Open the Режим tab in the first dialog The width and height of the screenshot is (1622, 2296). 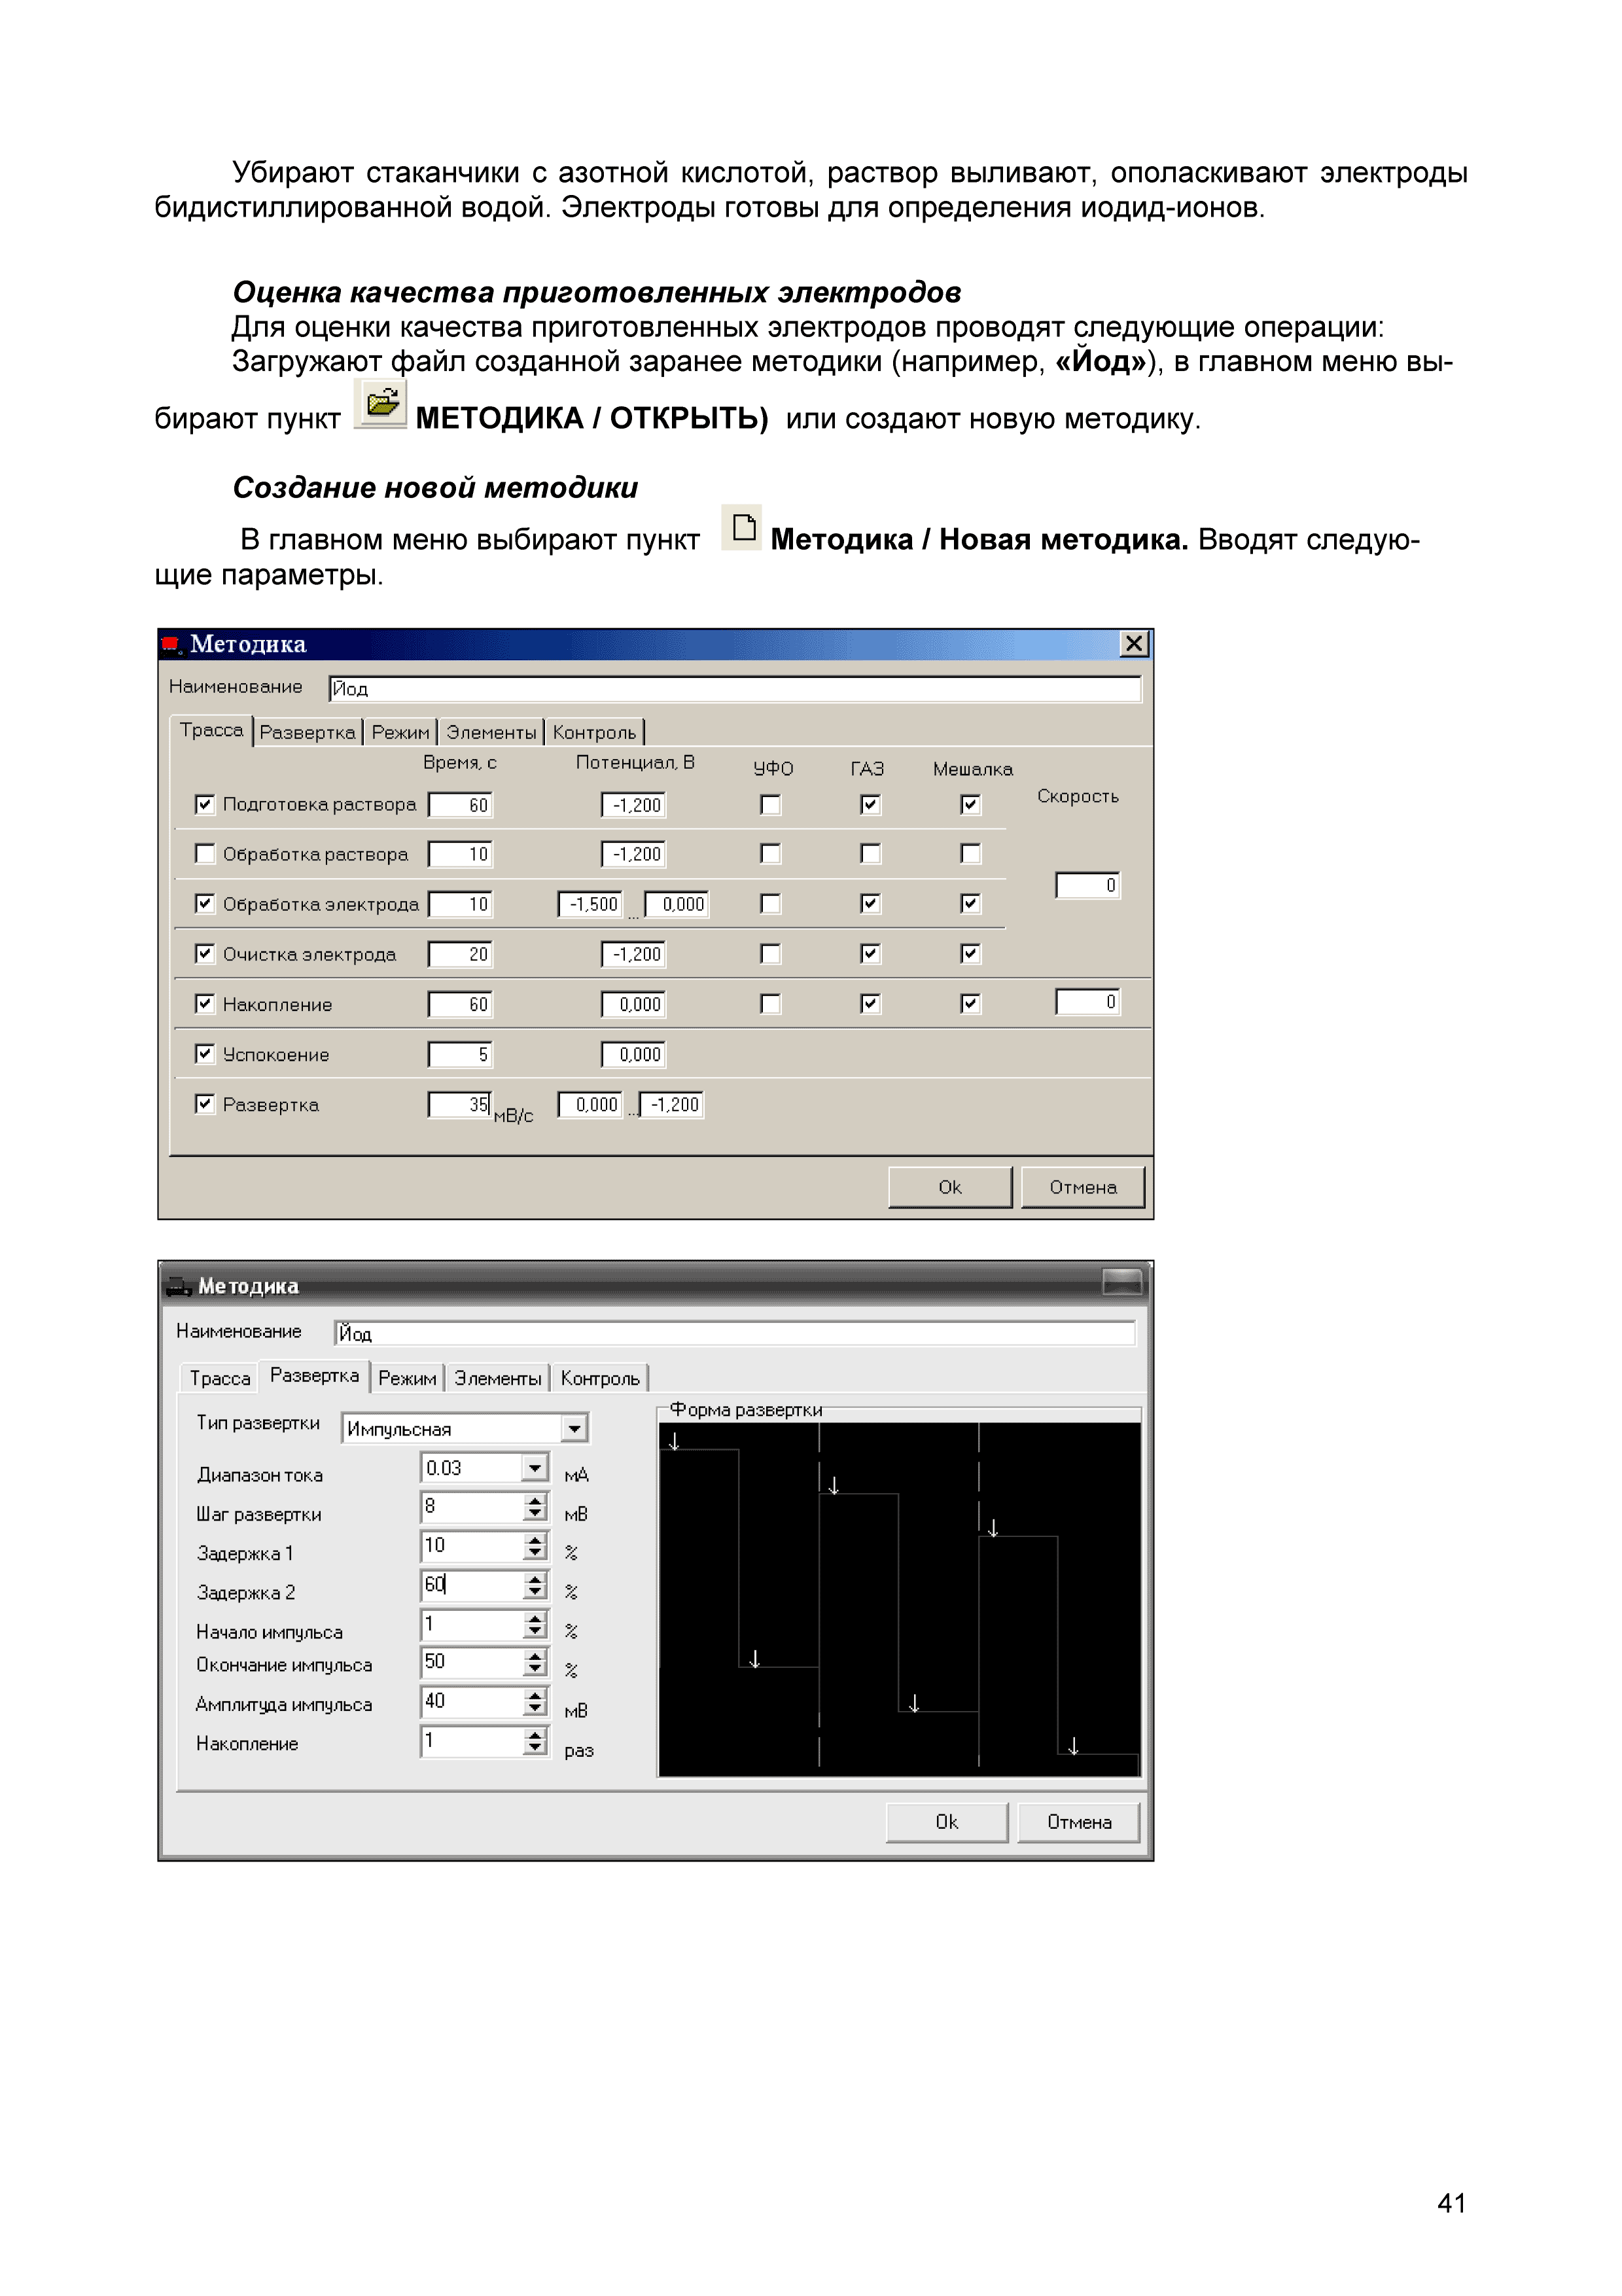pyautogui.click(x=400, y=732)
